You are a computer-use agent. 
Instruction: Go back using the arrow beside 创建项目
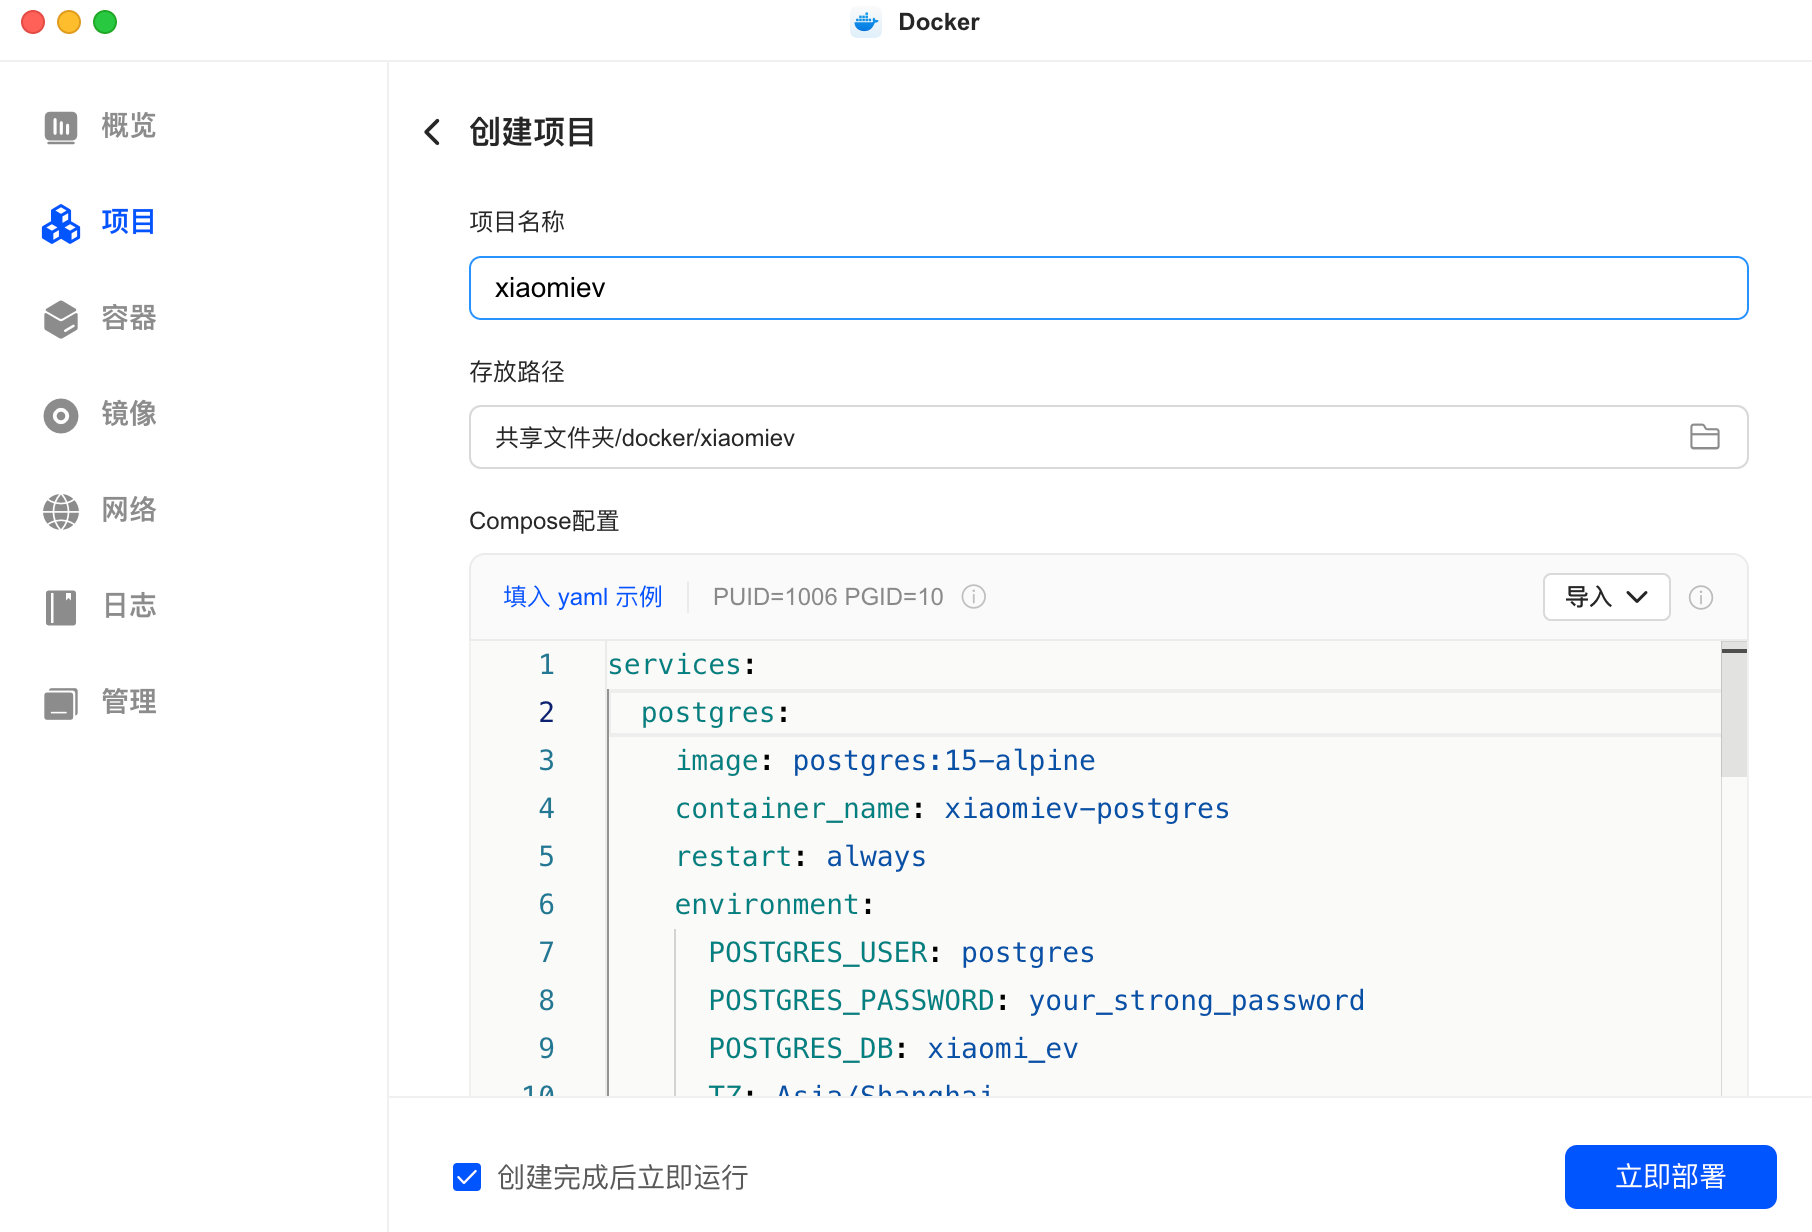[432, 132]
